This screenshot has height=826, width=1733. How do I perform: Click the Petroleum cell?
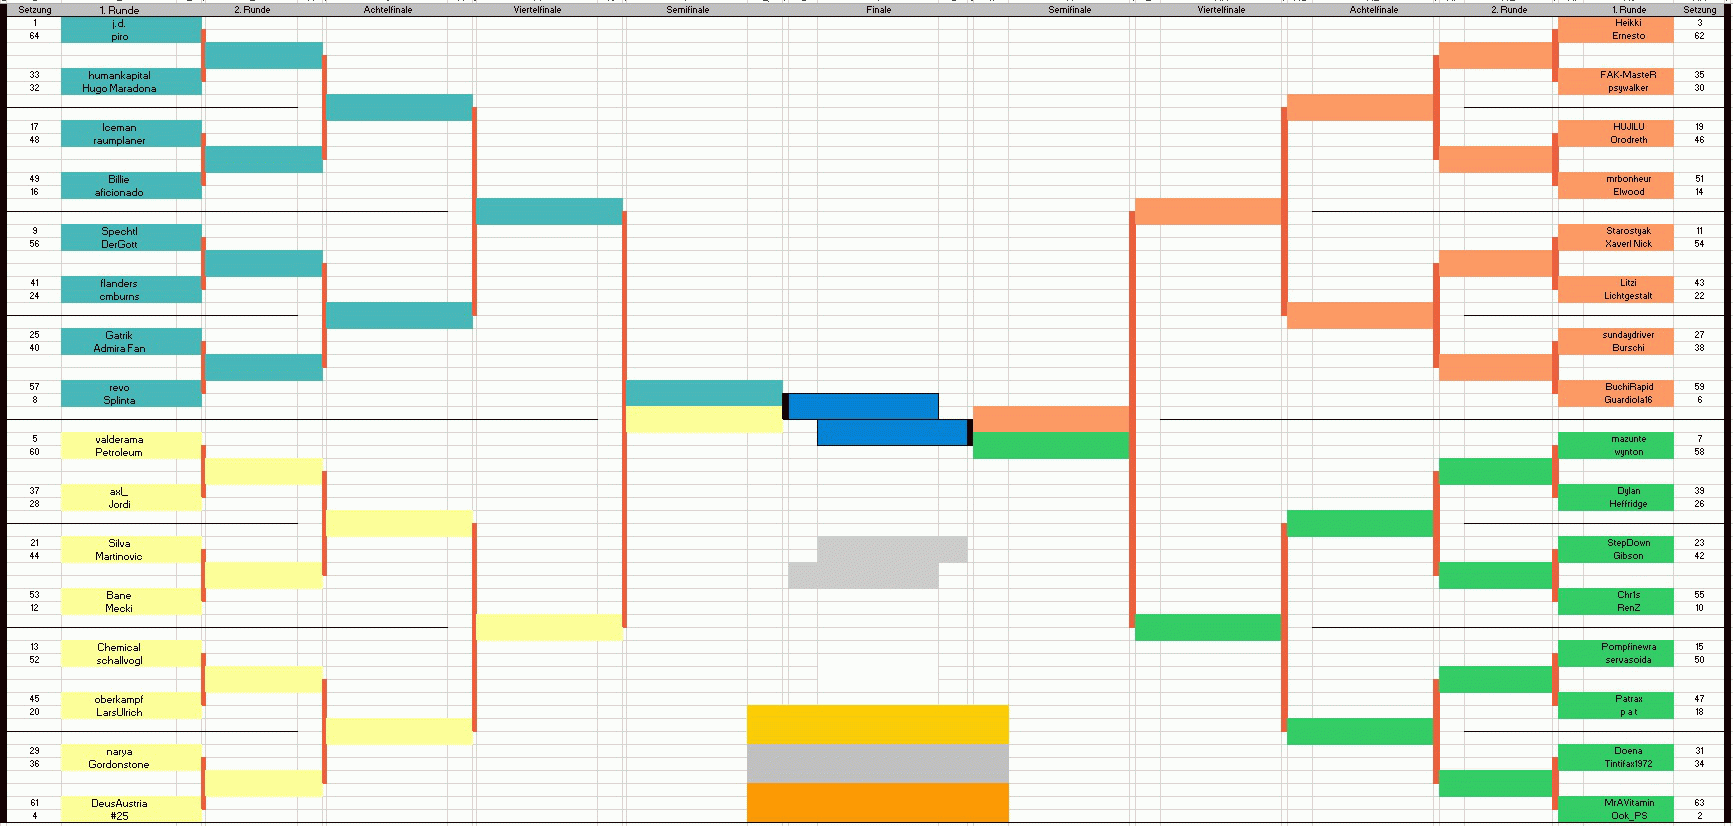pos(131,452)
